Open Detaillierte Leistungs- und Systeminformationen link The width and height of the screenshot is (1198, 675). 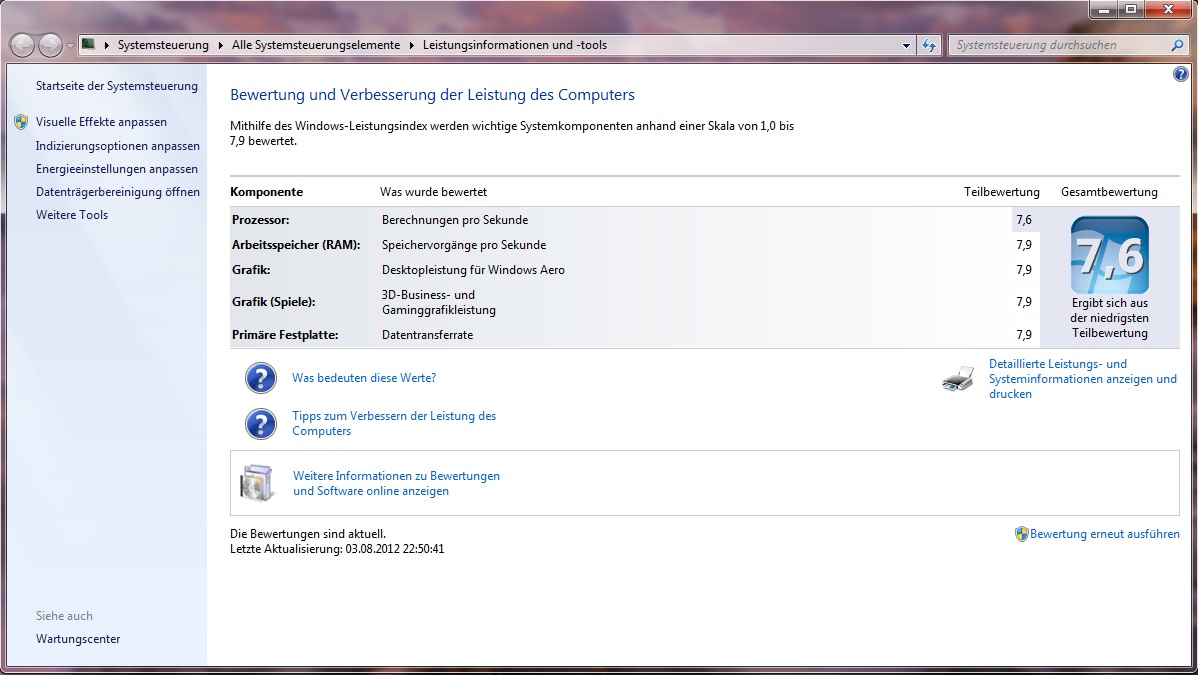point(1083,379)
